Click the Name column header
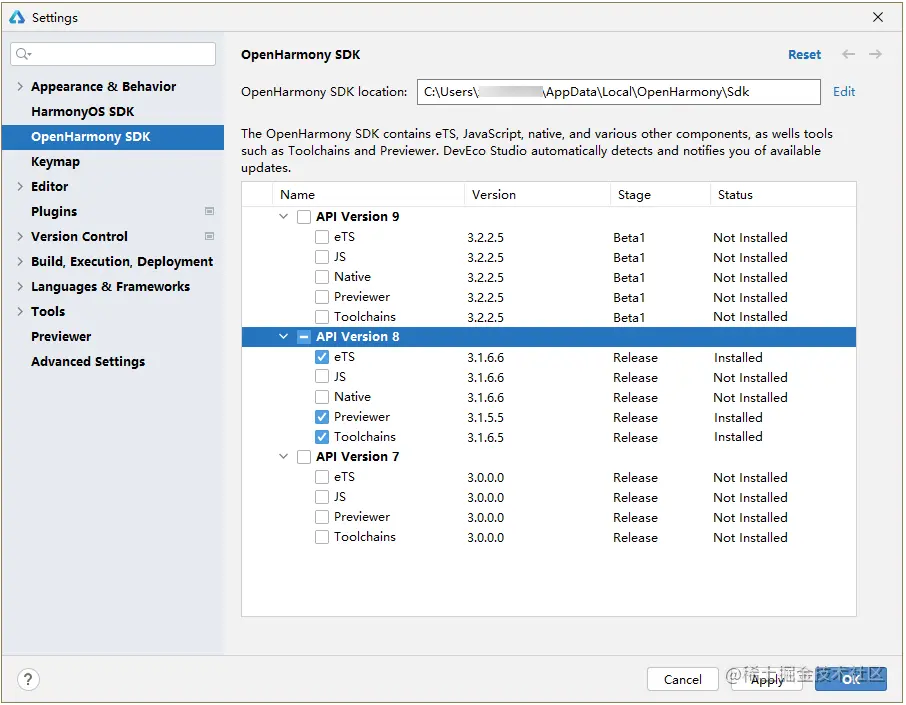Image resolution: width=906 pixels, height=705 pixels. point(368,195)
